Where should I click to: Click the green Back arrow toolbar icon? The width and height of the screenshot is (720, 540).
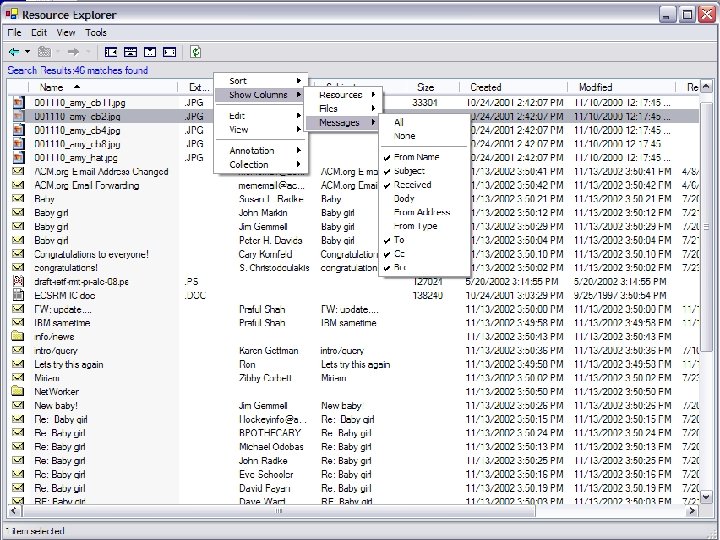point(14,52)
